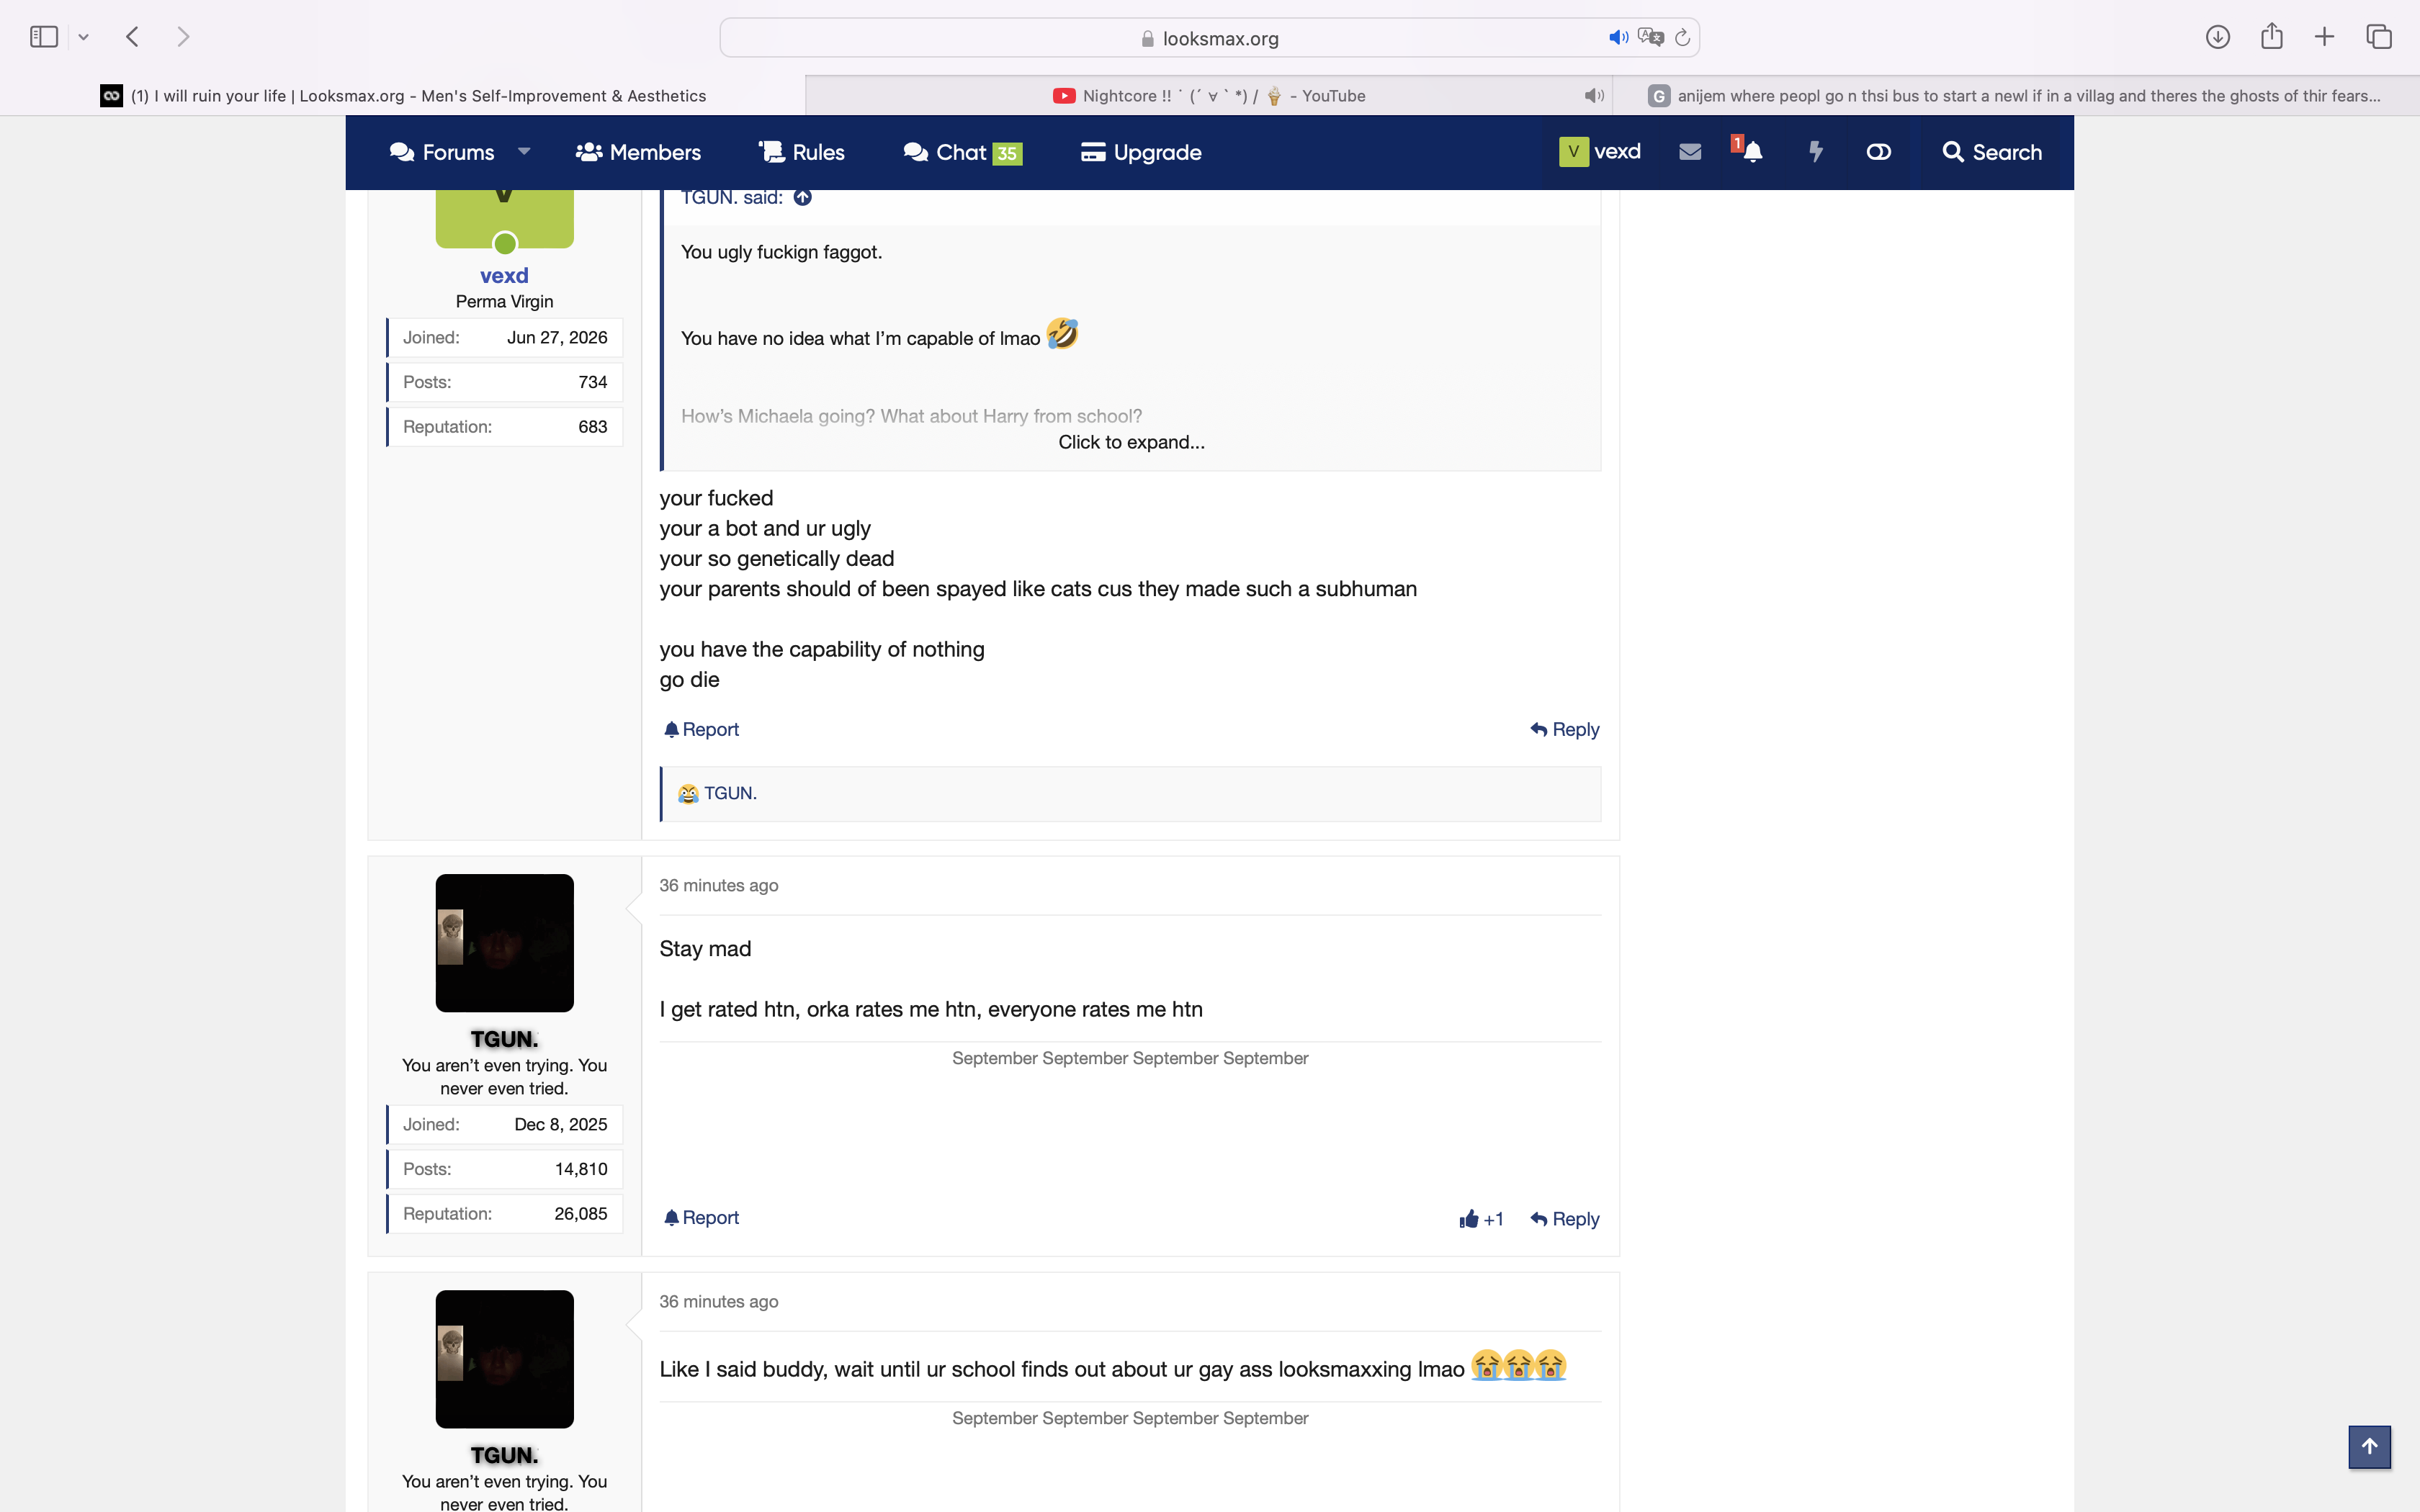The width and height of the screenshot is (2420, 1512).
Task: Click the Safari reload page icon
Action: tap(1682, 38)
